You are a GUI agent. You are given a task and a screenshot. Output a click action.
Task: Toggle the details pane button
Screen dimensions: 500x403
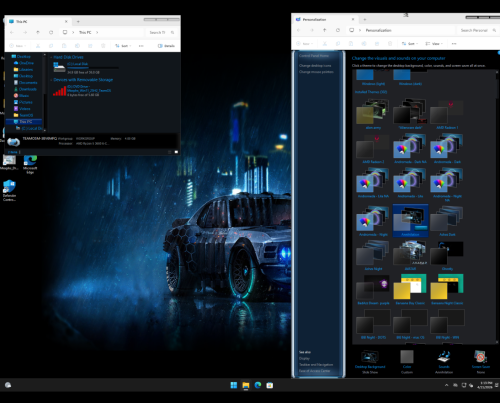166,46
